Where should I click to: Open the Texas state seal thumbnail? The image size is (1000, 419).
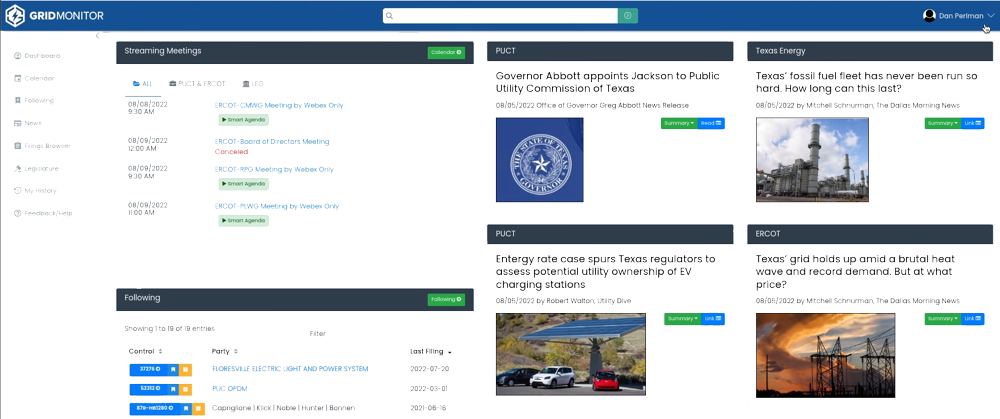pyautogui.click(x=539, y=159)
